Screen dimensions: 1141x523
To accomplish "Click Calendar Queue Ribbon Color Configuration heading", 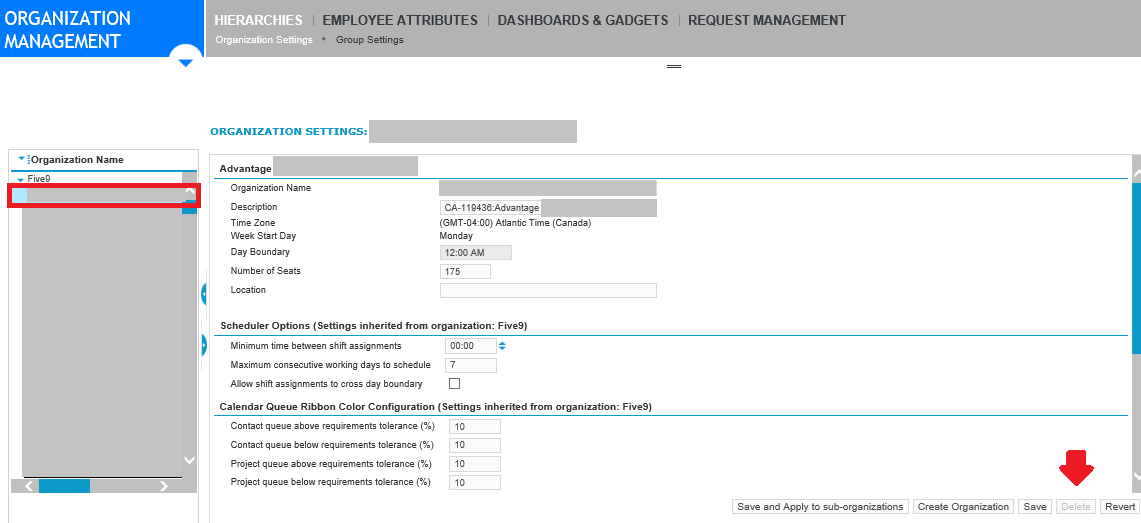I will tap(435, 407).
